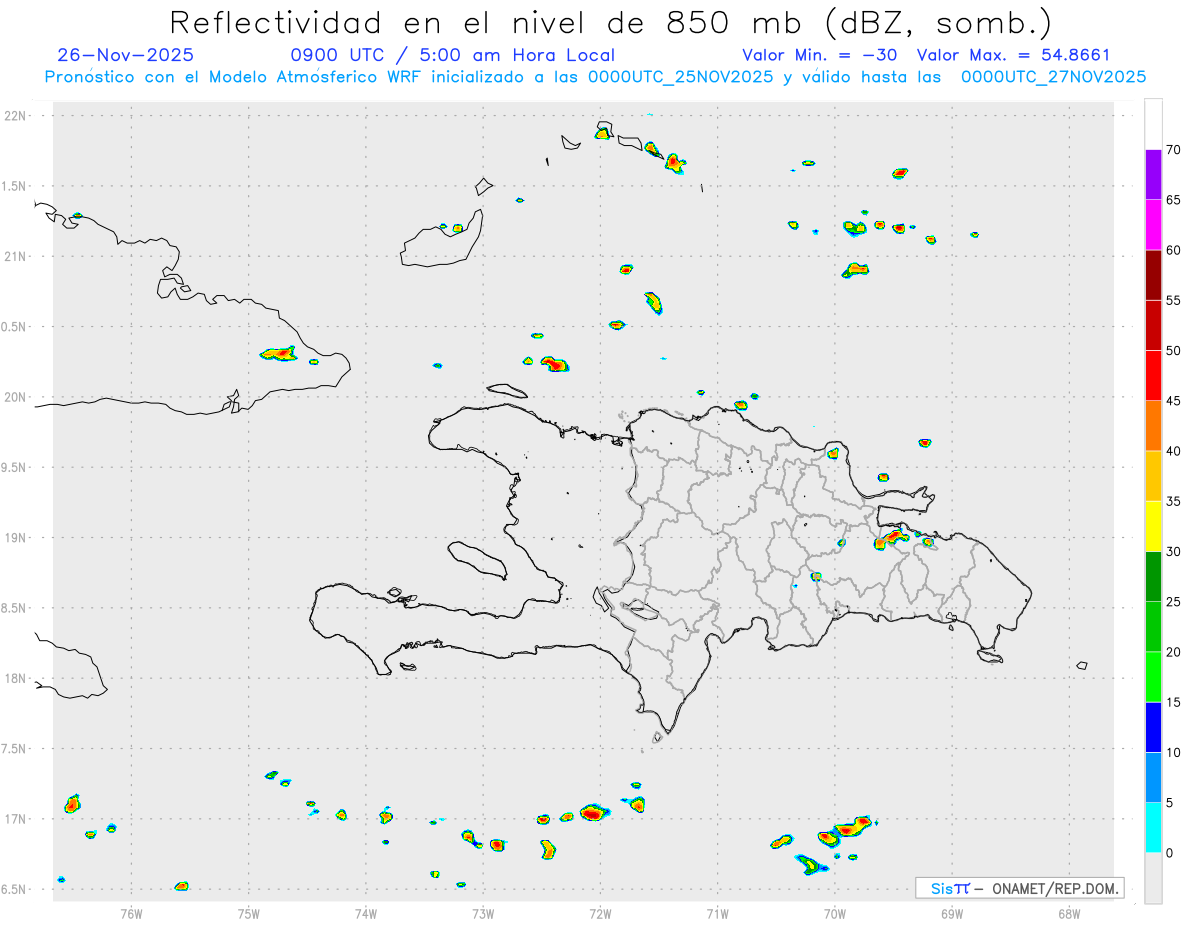1200x927 pixels.
Task: Click the '0900 UTC / 5:00 am Hora Local' text
Action: click(453, 55)
